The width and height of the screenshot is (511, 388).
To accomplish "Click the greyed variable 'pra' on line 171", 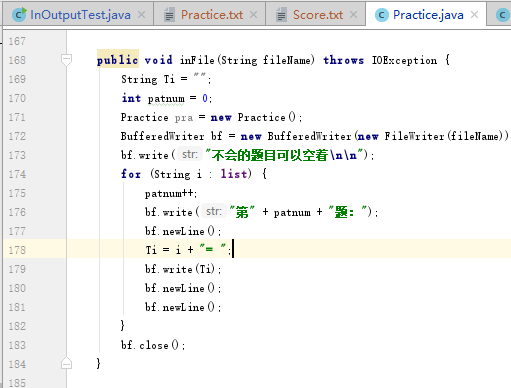I will [x=184, y=118].
